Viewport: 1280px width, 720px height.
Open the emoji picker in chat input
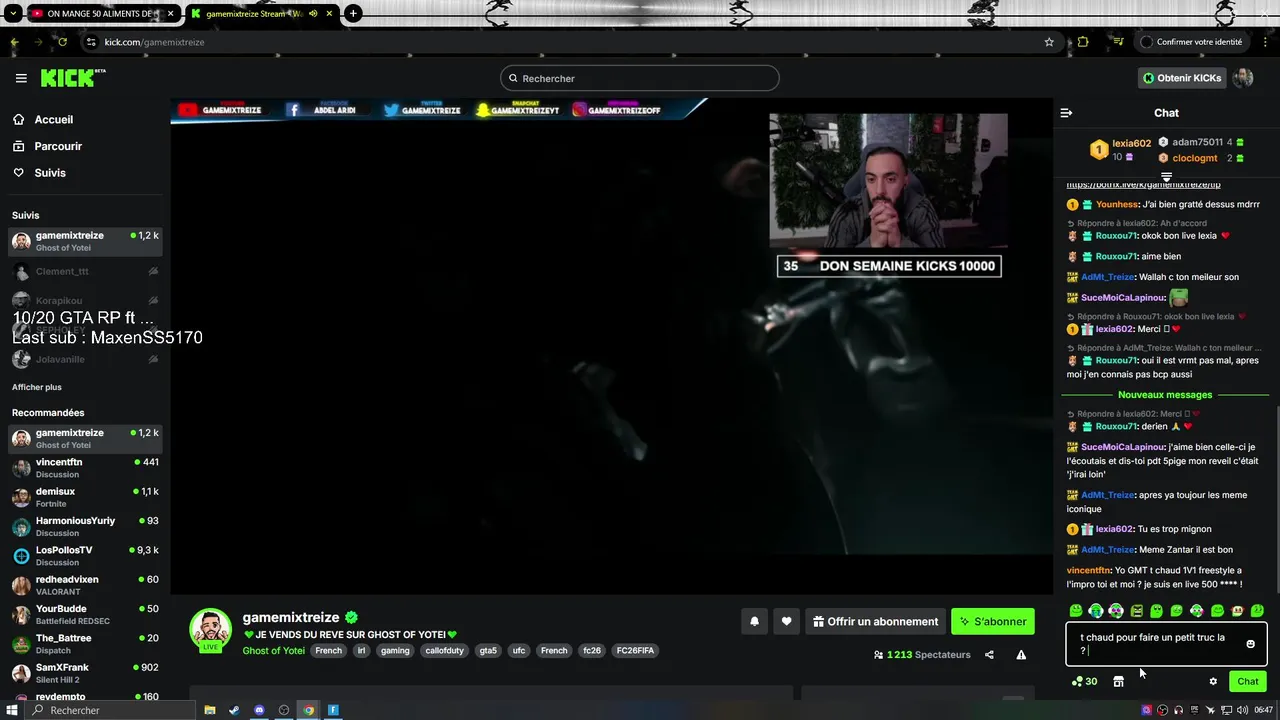[1250, 644]
